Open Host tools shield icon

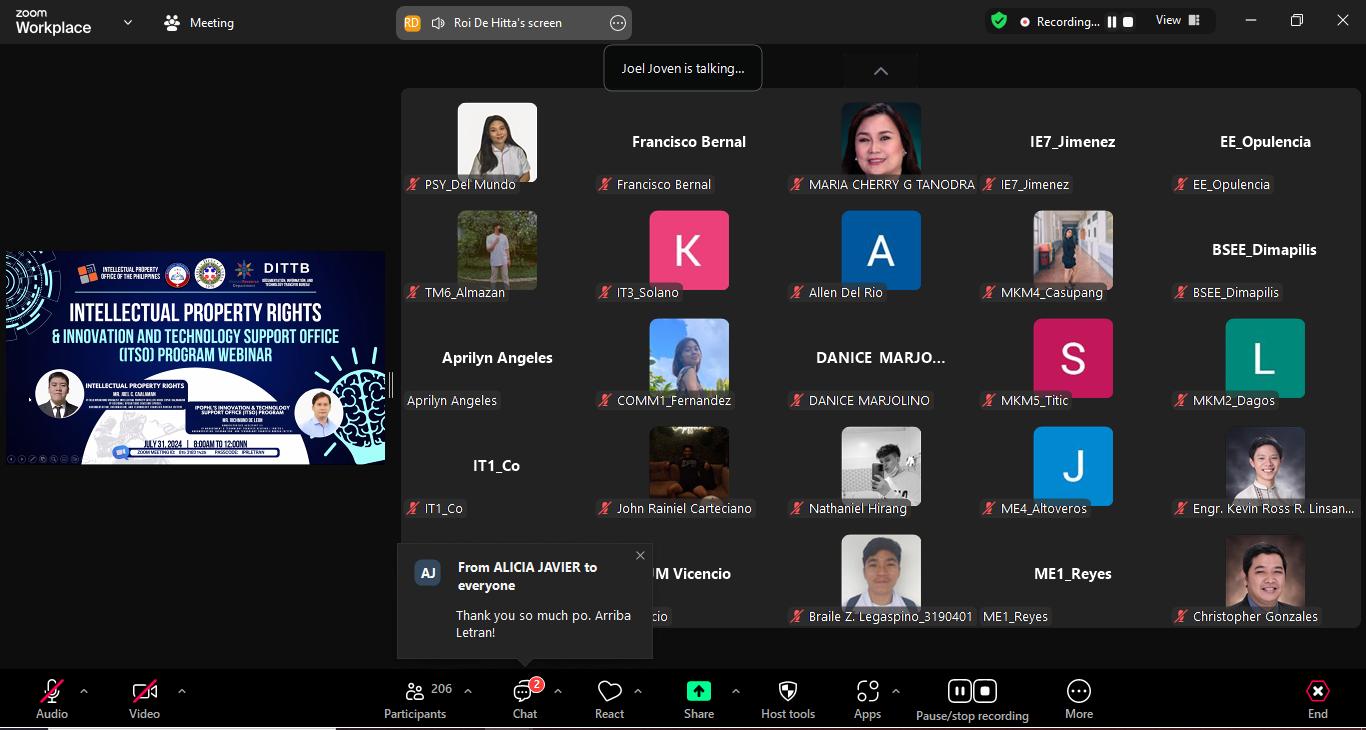click(x=787, y=699)
